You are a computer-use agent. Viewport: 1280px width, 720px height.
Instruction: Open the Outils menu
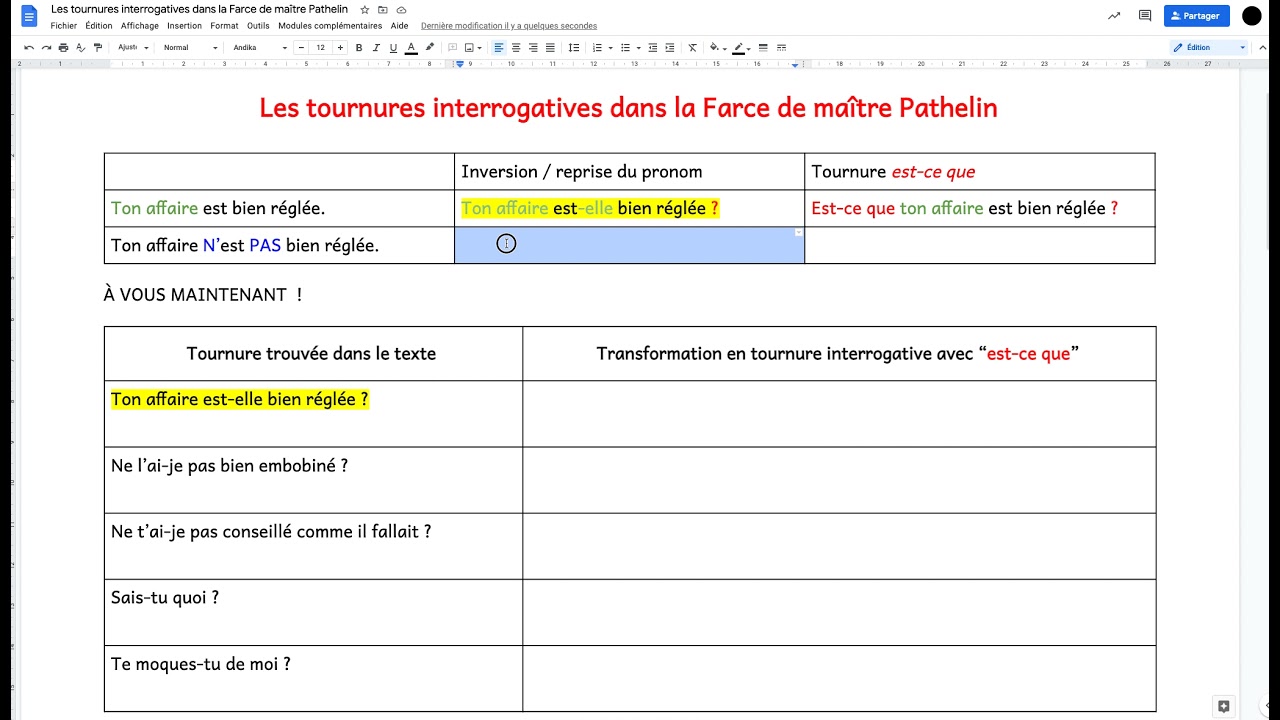[258, 26]
